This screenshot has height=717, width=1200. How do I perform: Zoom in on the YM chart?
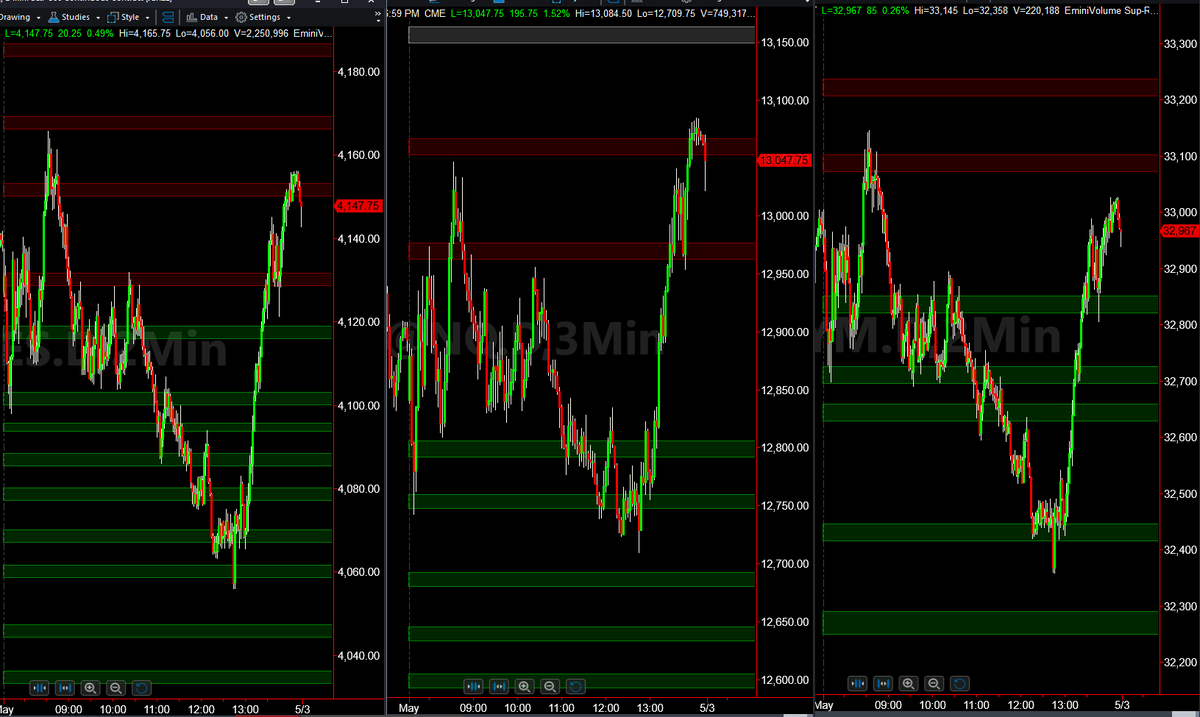tap(908, 683)
